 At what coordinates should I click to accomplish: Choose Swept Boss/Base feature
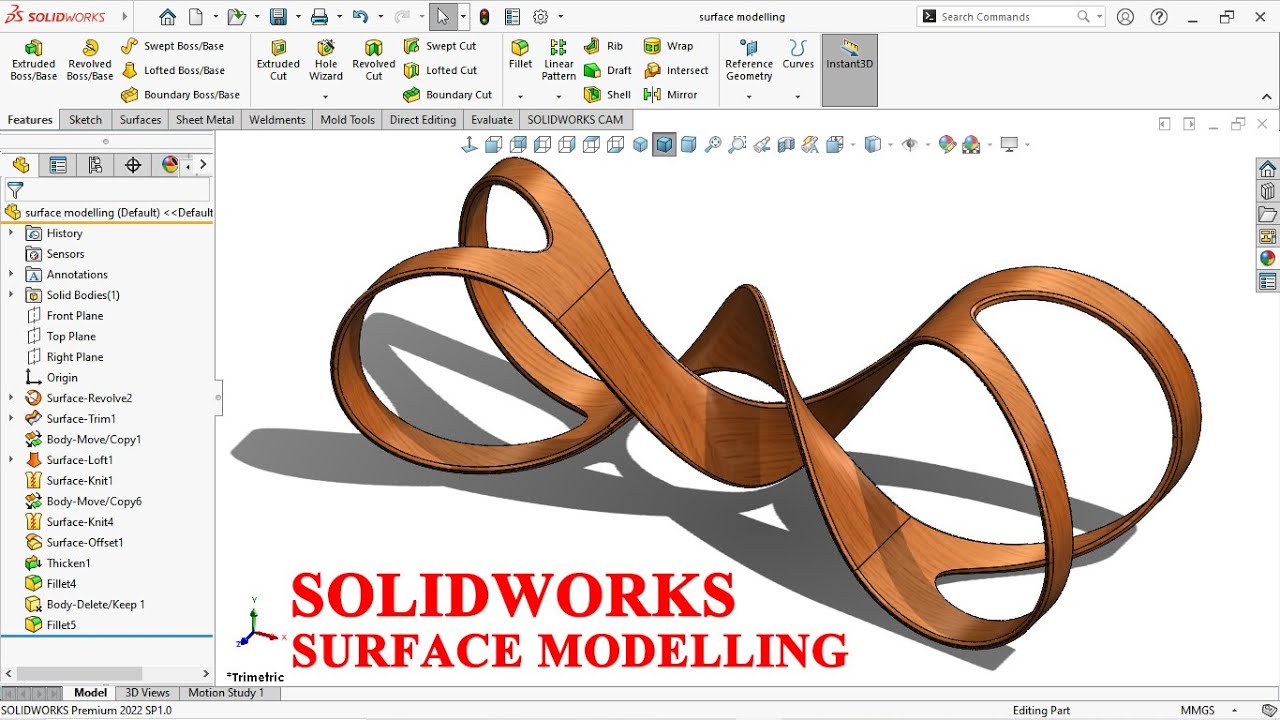tap(172, 46)
